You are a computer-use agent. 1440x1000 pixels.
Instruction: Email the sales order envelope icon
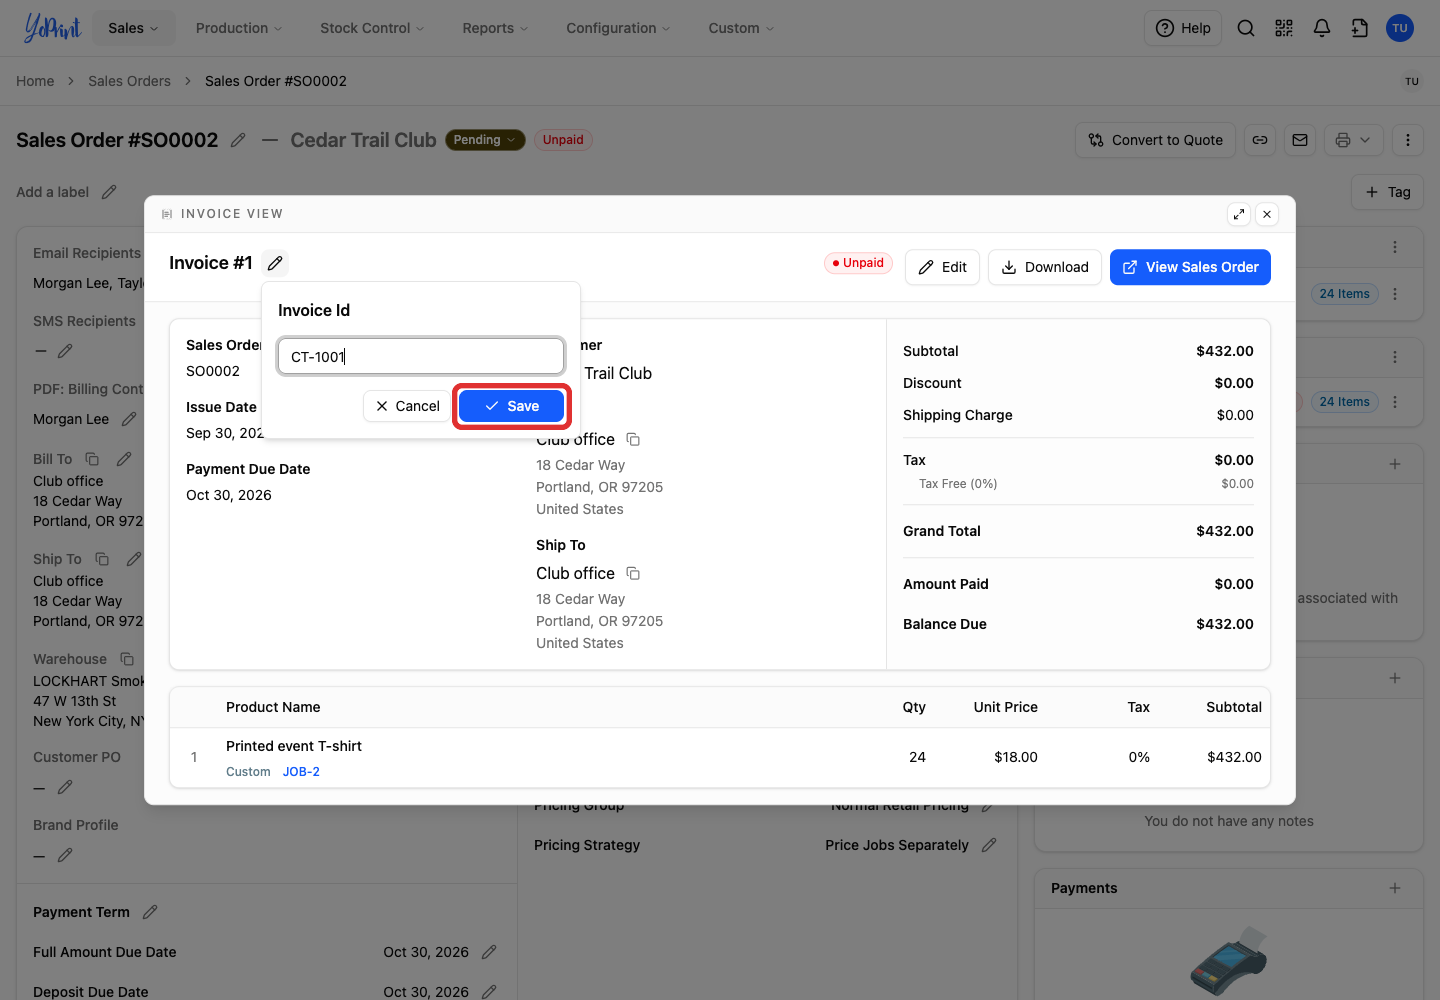1300,140
